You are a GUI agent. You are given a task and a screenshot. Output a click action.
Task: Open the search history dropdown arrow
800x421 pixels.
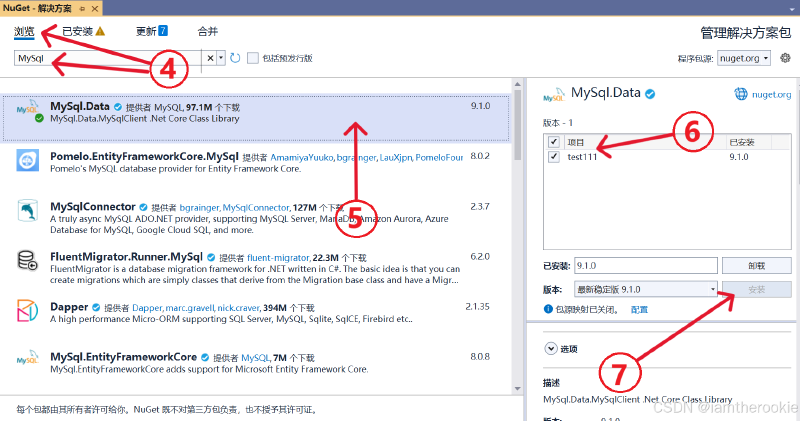(x=221, y=58)
